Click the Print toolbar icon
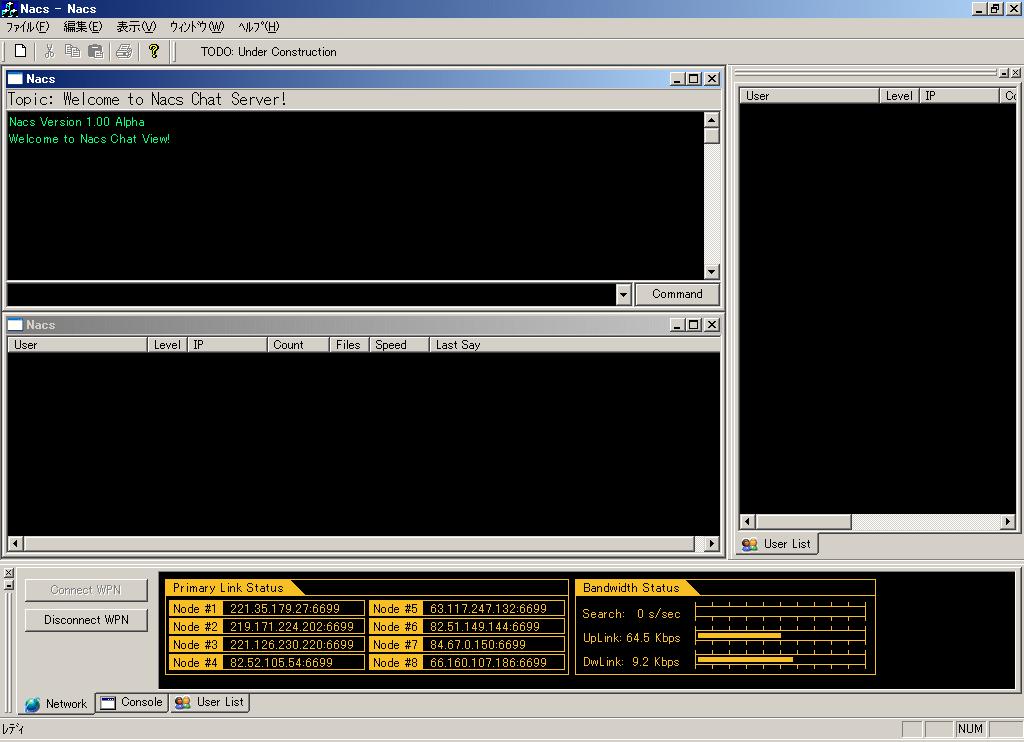The image size is (1024, 742). tap(124, 51)
